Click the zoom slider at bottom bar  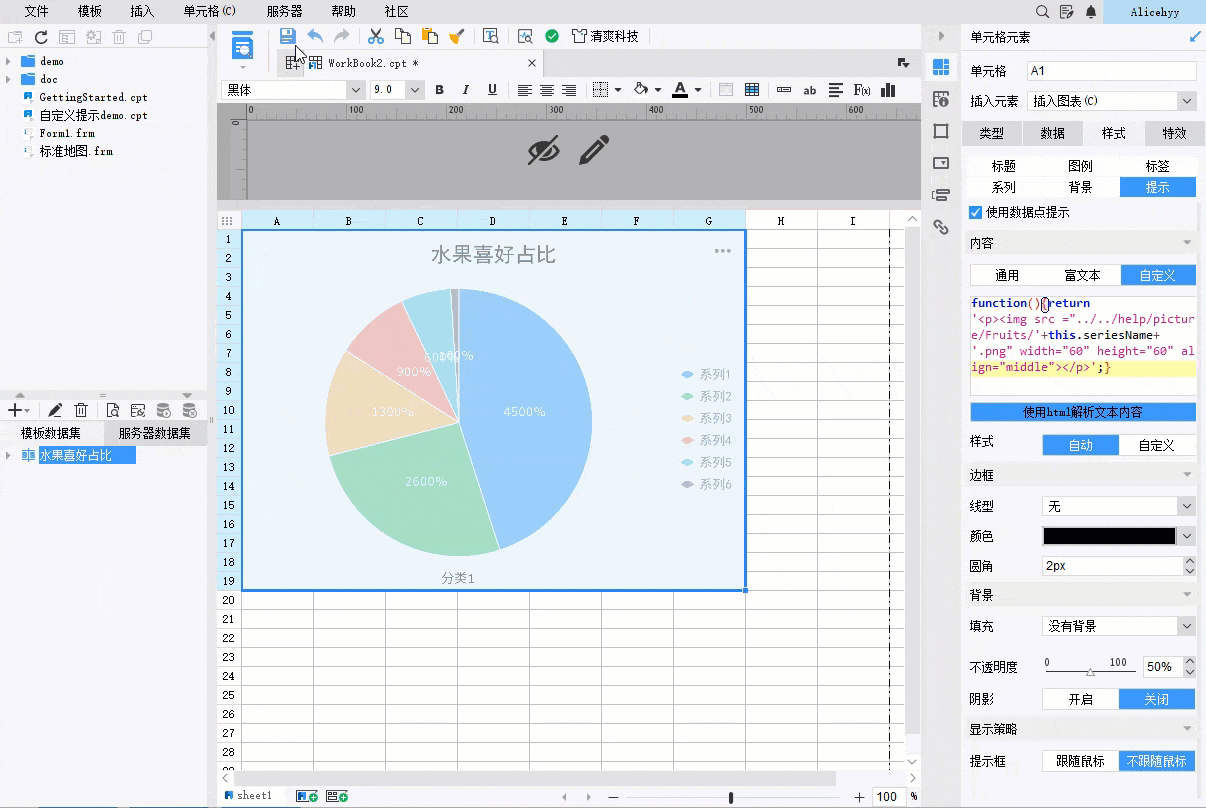click(x=731, y=797)
